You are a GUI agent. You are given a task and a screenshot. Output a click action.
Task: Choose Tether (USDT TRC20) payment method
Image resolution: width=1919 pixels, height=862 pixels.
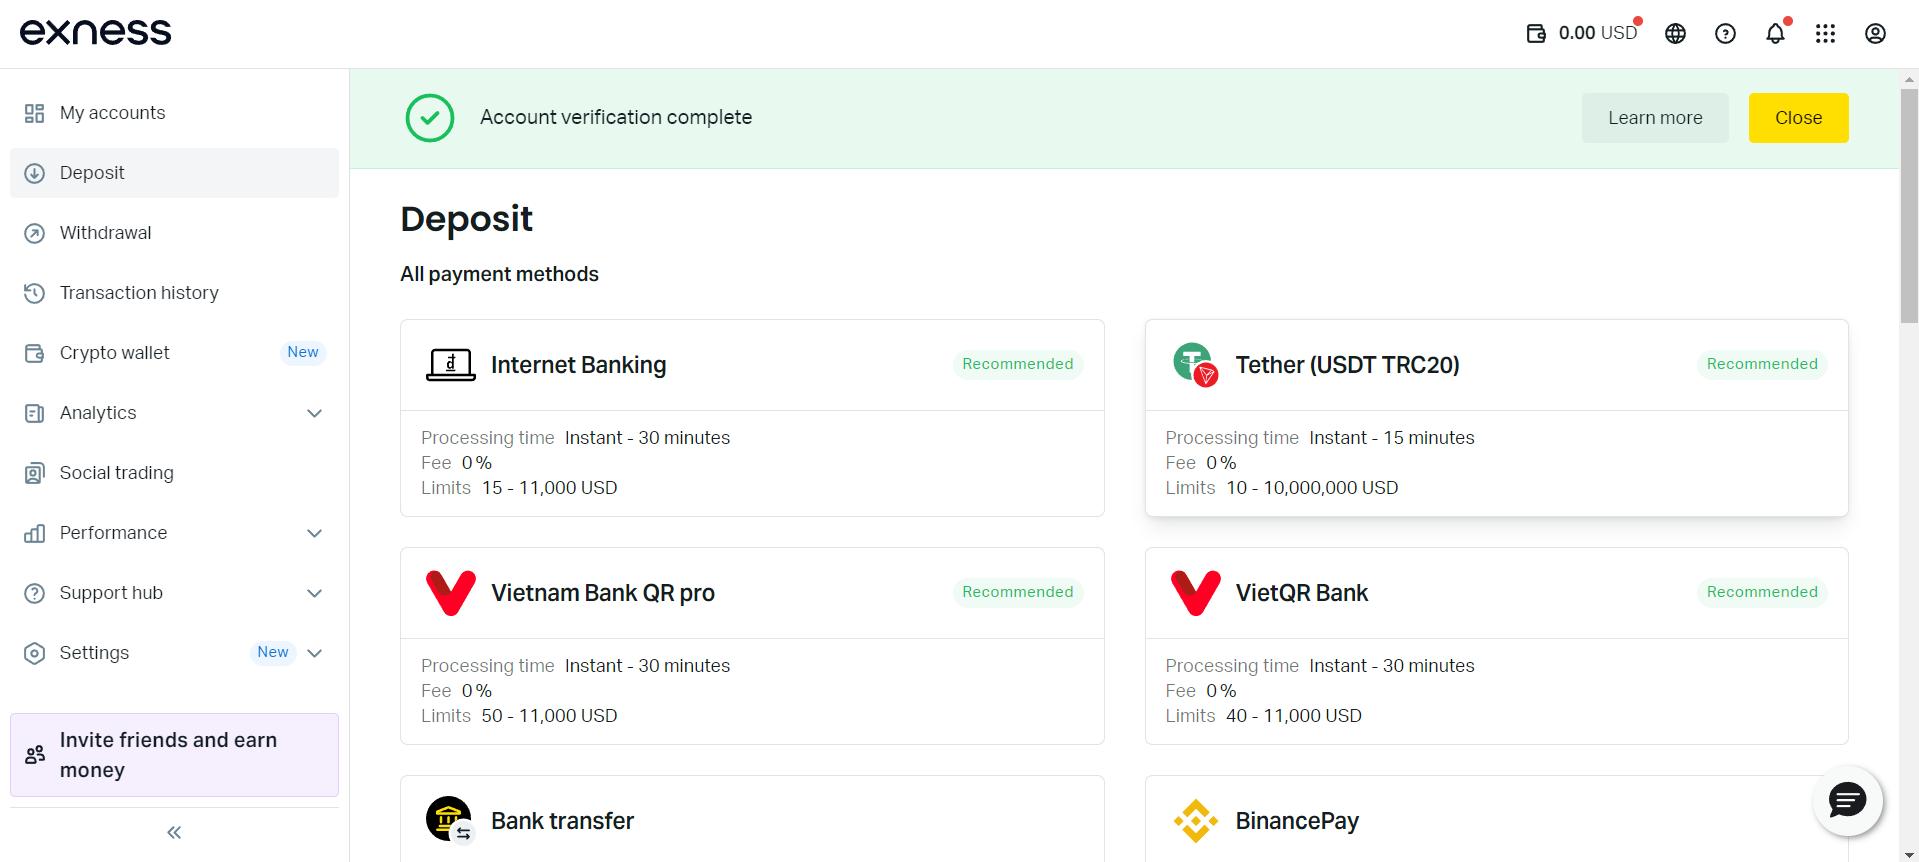tap(1496, 418)
